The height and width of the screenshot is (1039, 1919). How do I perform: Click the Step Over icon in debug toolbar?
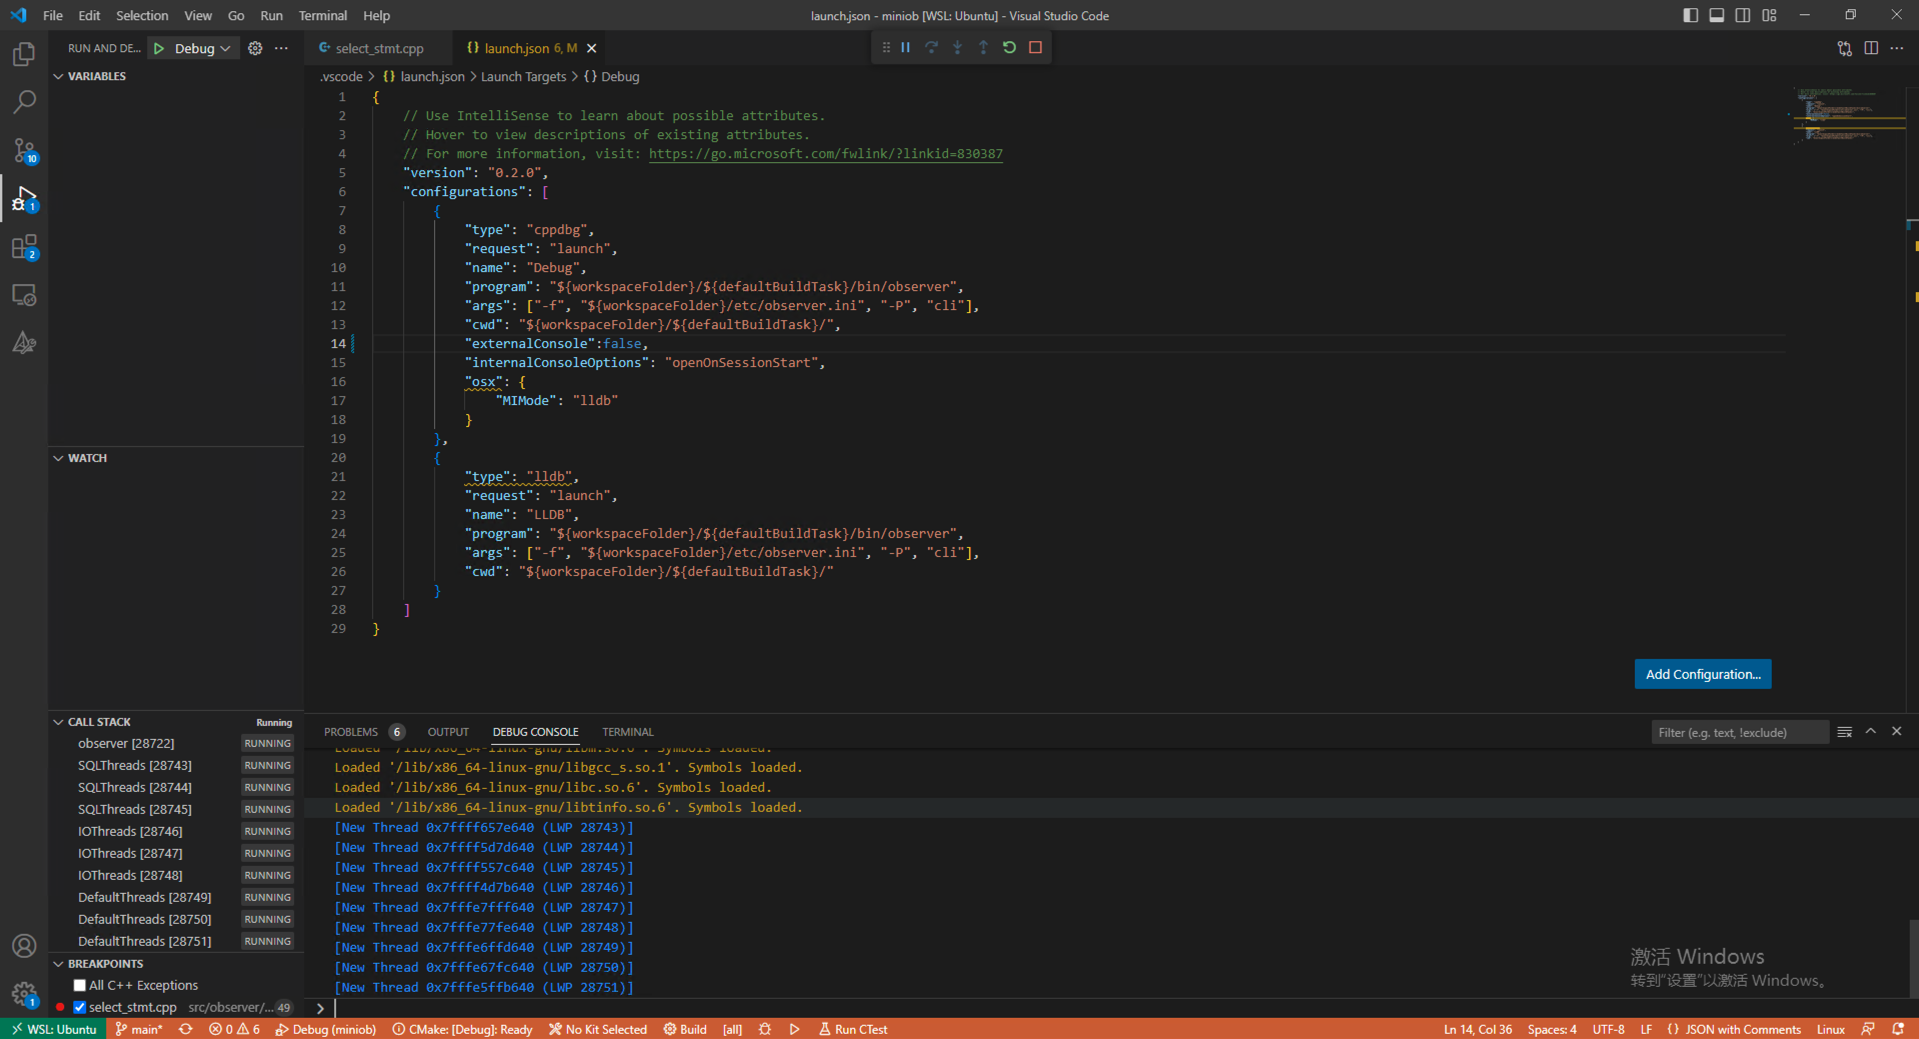(x=931, y=47)
